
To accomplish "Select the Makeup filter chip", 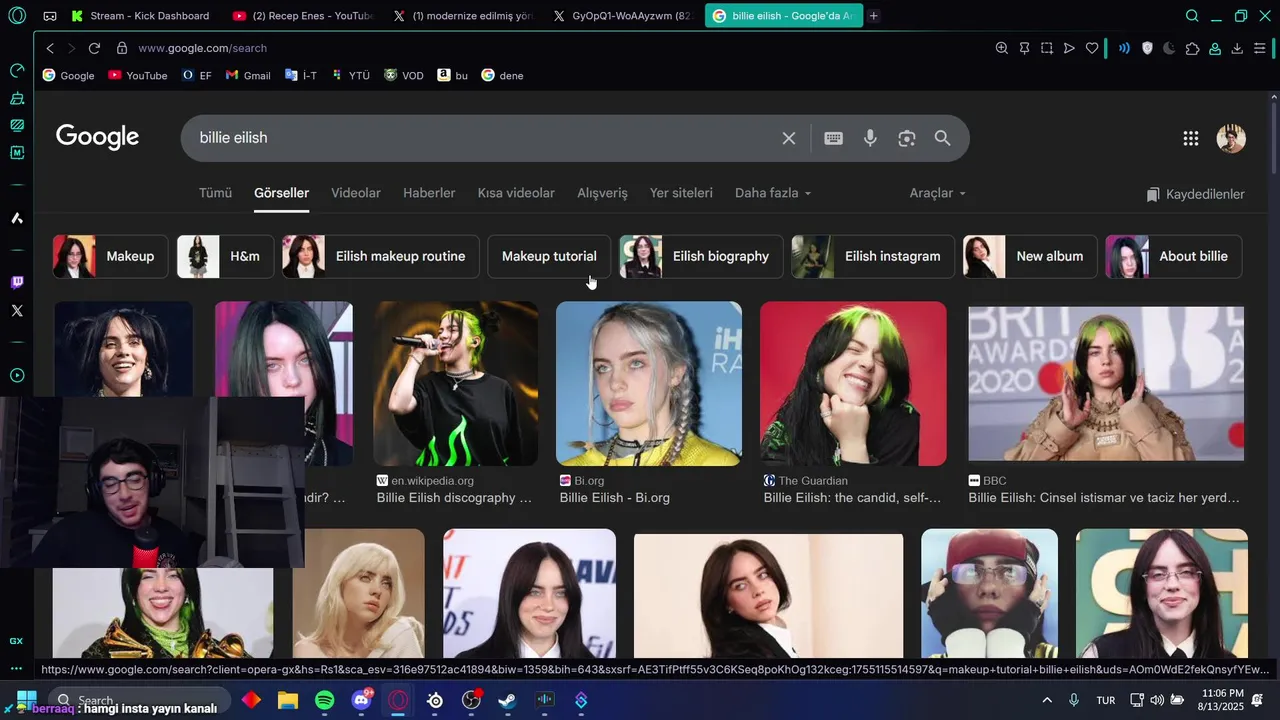I will 110,257.
